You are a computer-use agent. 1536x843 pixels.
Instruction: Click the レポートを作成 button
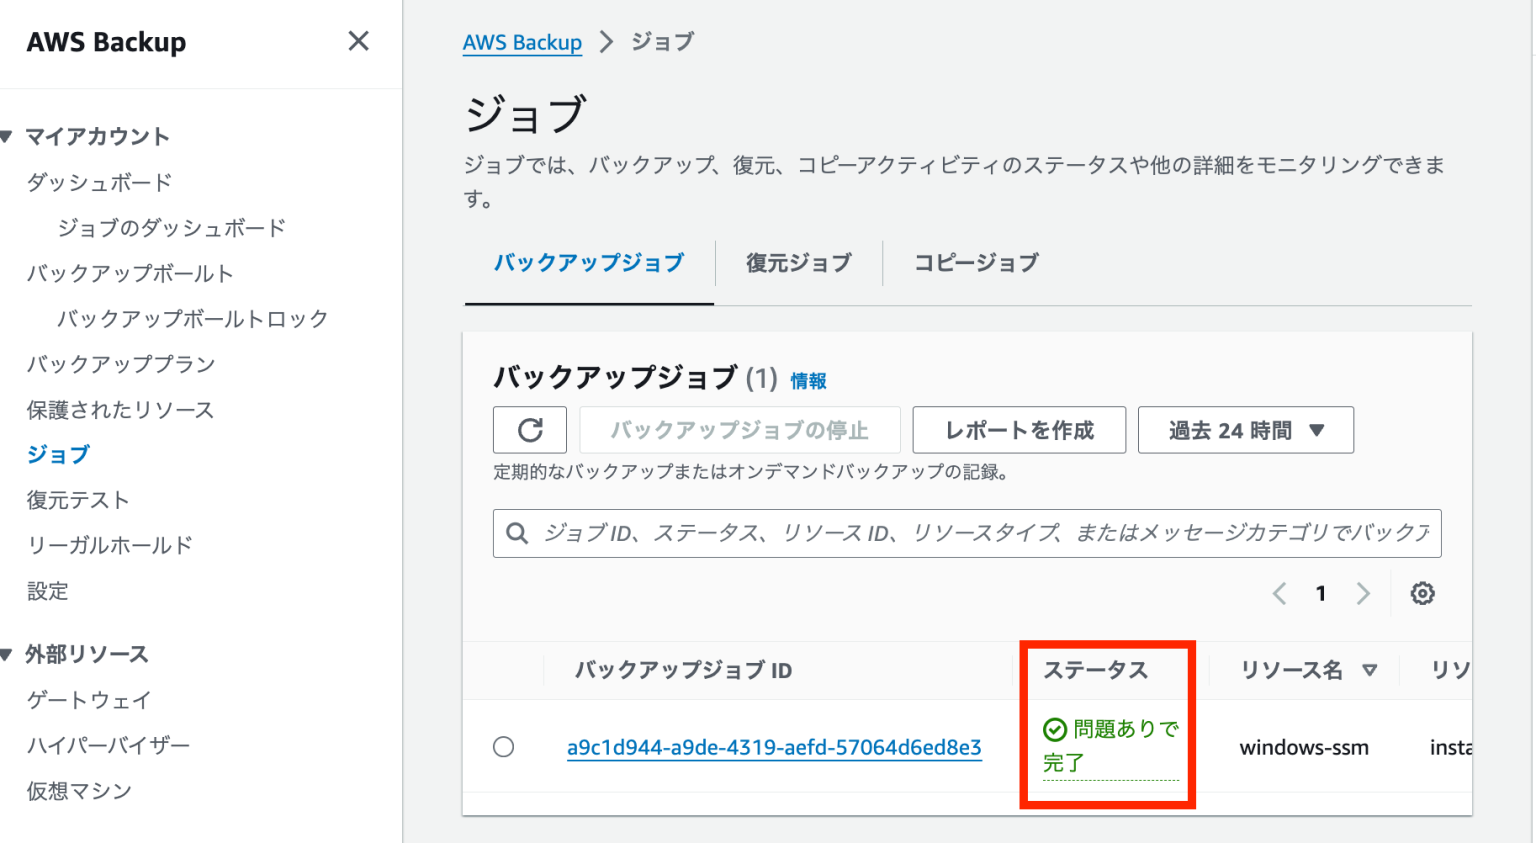pyautogui.click(x=1019, y=430)
